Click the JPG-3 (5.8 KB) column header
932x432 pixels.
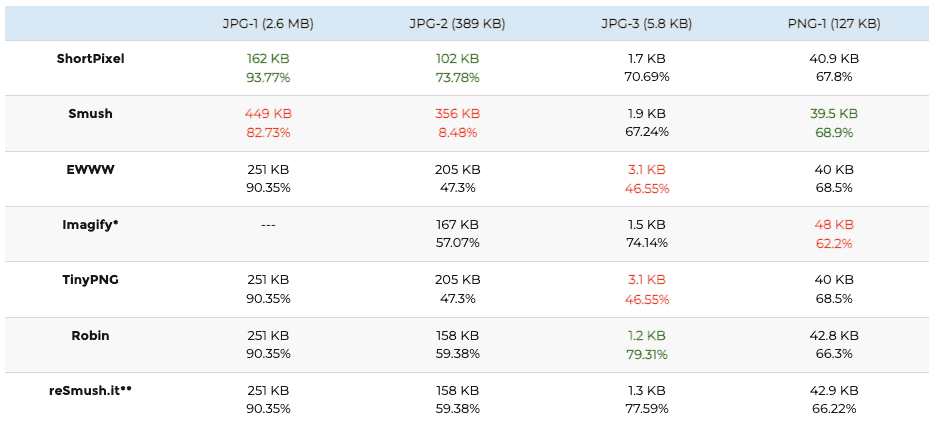point(646,24)
